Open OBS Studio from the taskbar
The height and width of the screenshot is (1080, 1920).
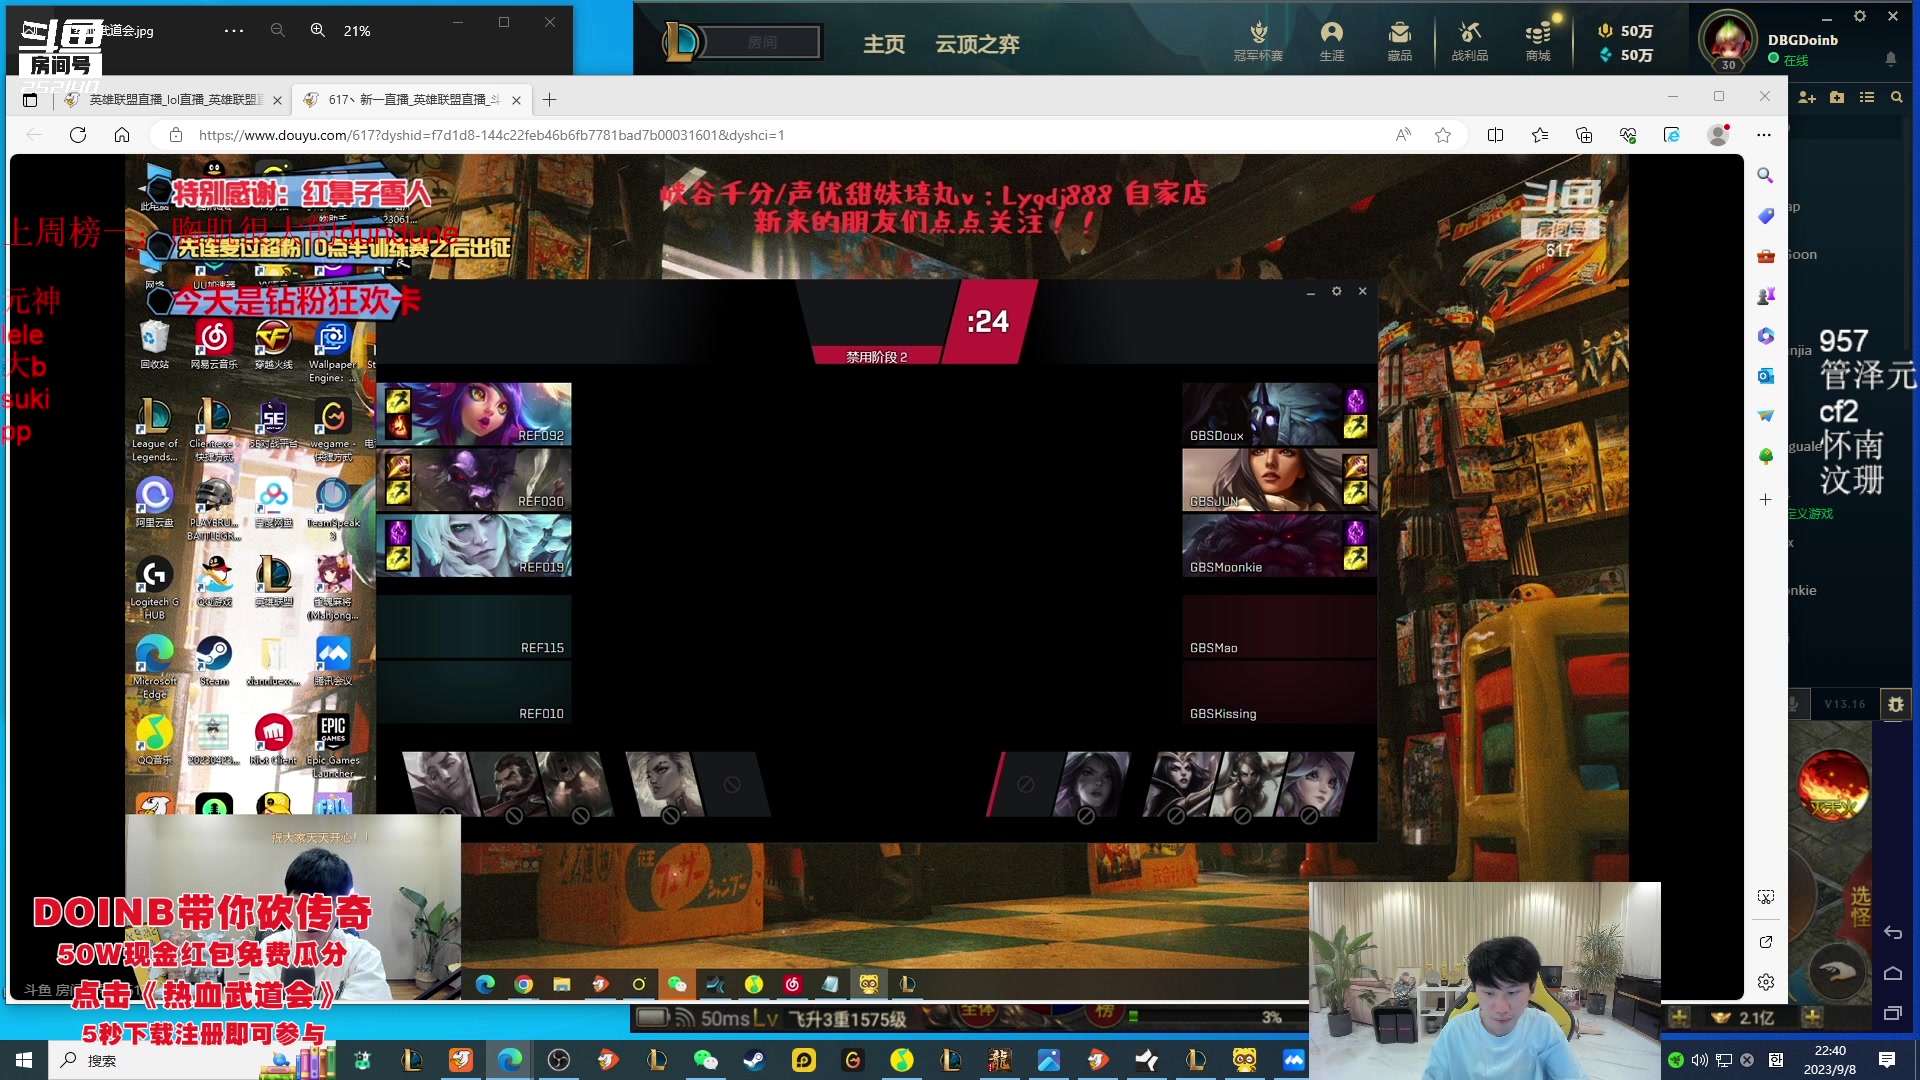pyautogui.click(x=559, y=1060)
